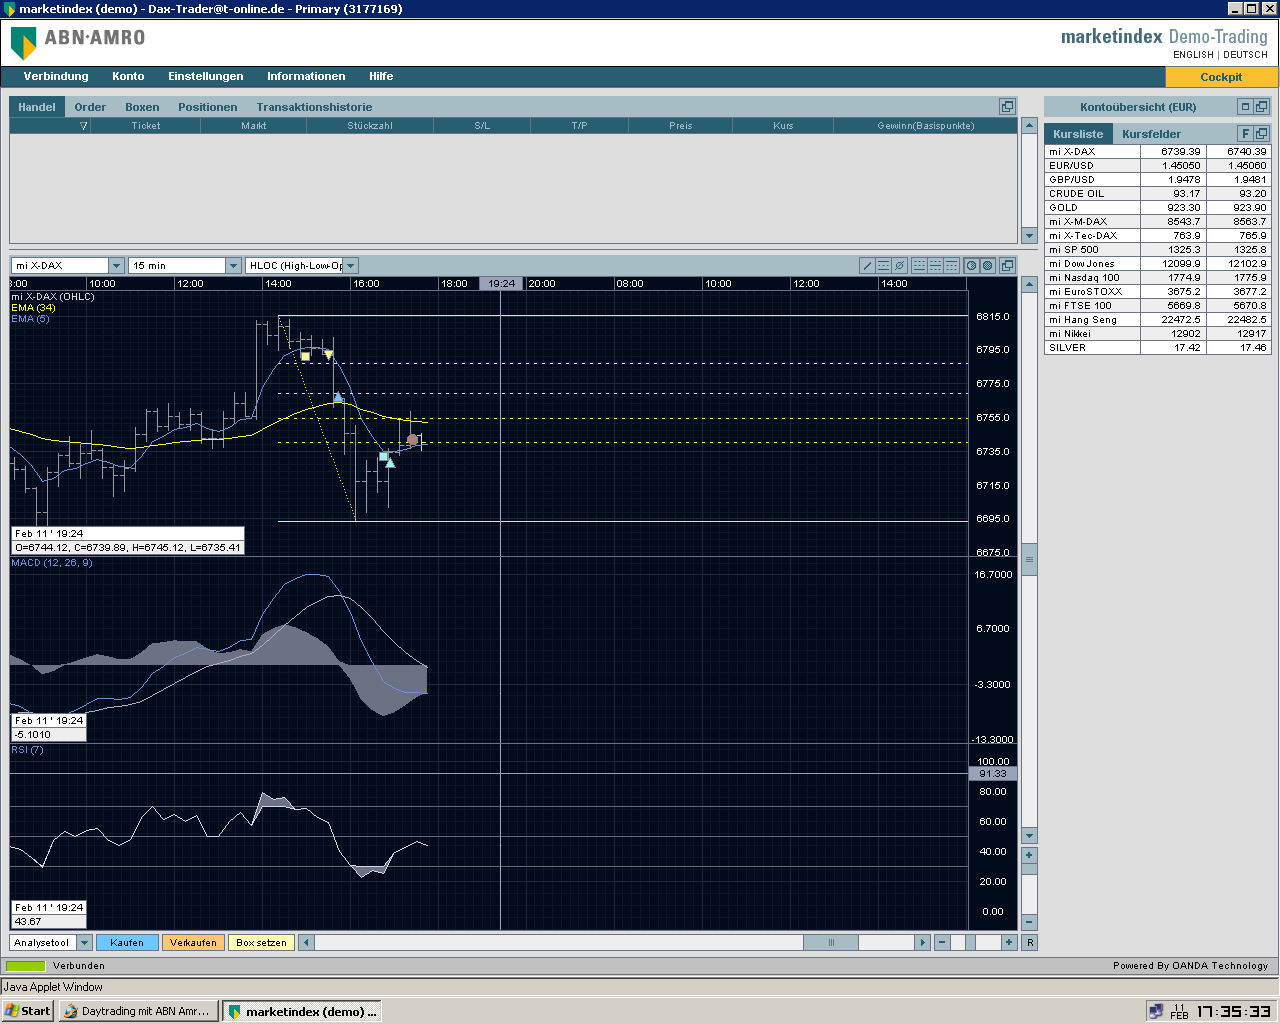Toggle the fully-shaded octagon chart button
The image size is (1280, 1024).
(987, 266)
